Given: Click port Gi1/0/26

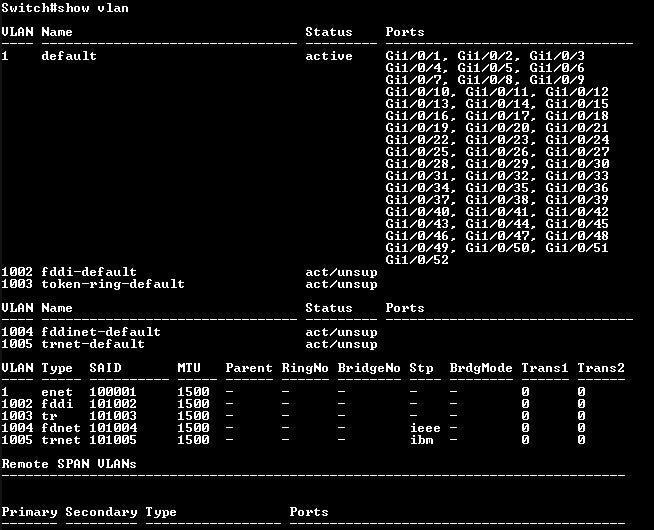Looking at the screenshot, I should tap(497, 152).
